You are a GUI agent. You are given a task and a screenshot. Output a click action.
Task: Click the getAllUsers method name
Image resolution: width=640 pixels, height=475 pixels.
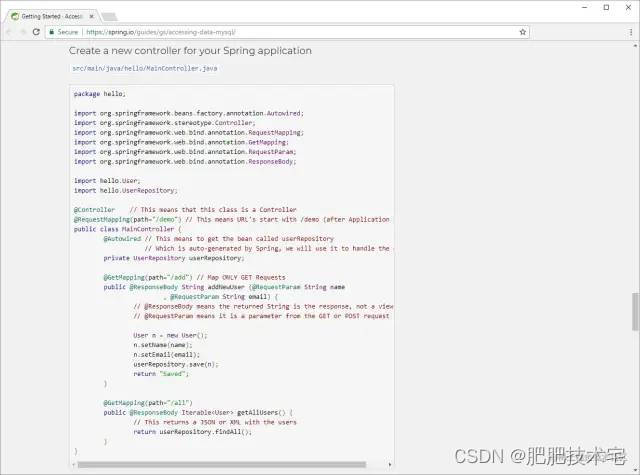tap(261, 413)
